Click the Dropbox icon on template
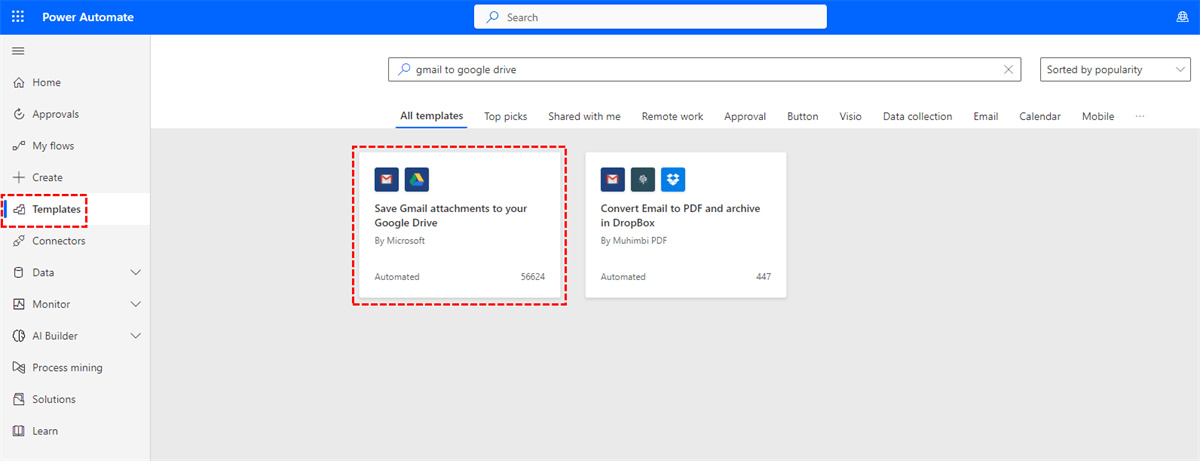Image resolution: width=1200 pixels, height=461 pixels. click(673, 179)
